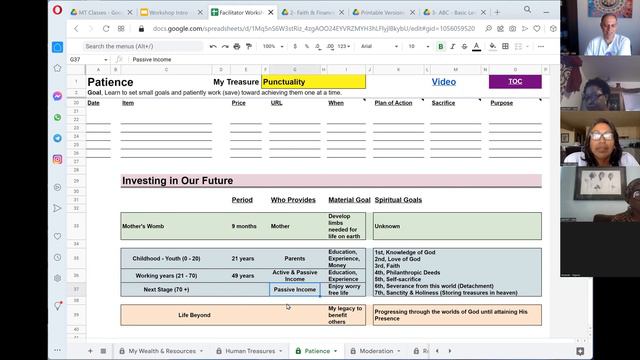The image size is (640, 360).
Task: Show more toolbar options
Action: coord(541,47)
